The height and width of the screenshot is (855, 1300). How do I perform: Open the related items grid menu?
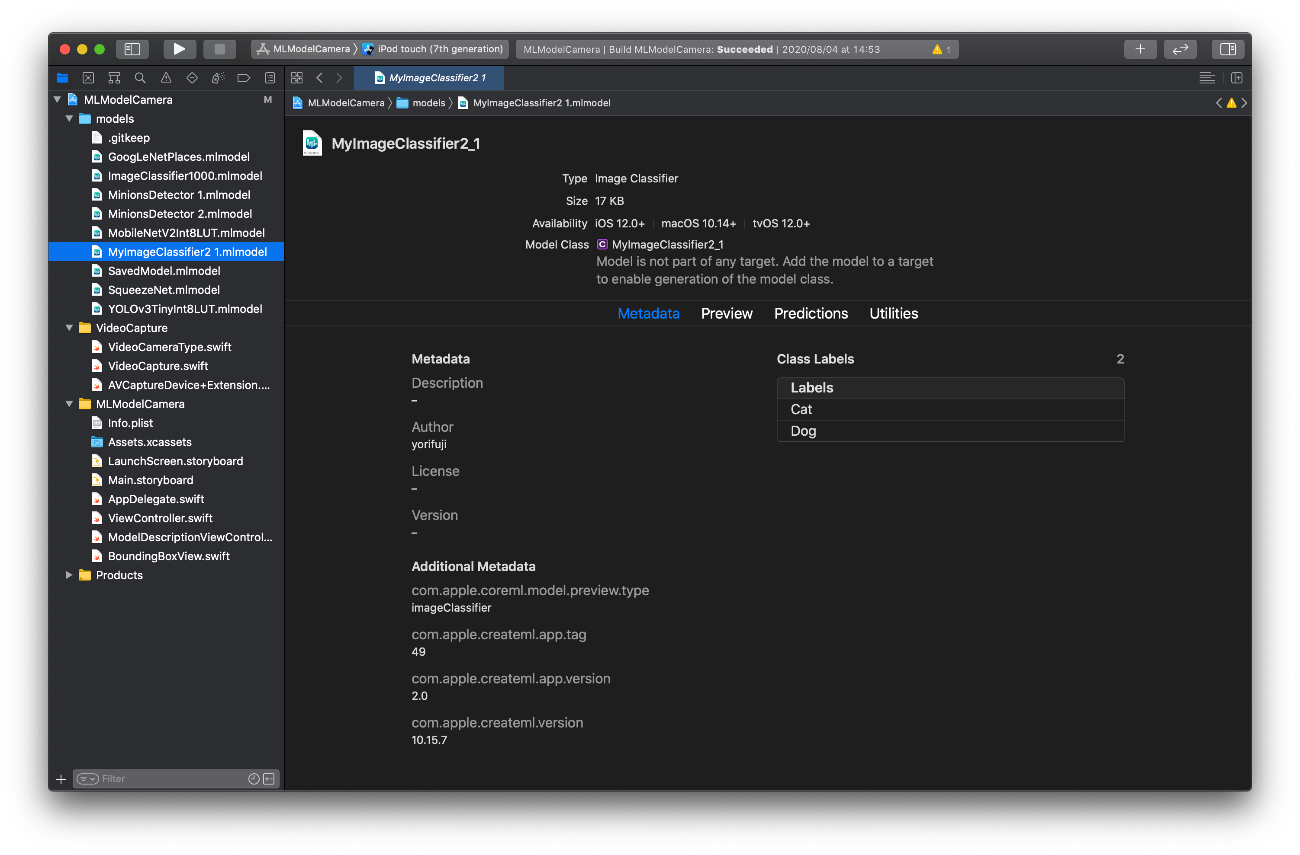coord(297,78)
